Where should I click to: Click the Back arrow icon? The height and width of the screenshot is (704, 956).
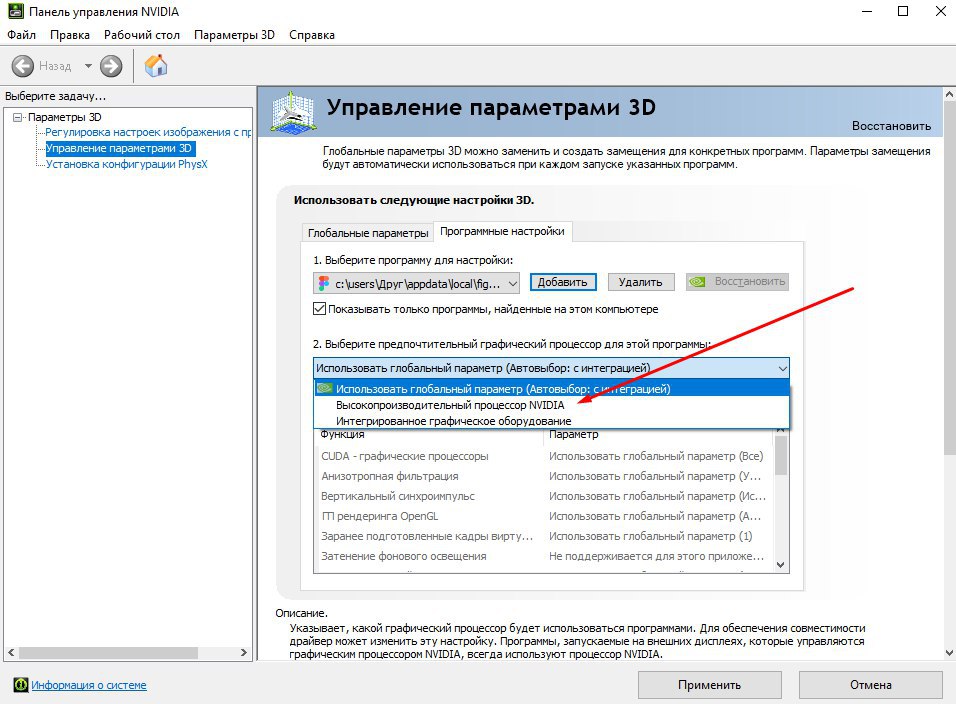[23, 66]
